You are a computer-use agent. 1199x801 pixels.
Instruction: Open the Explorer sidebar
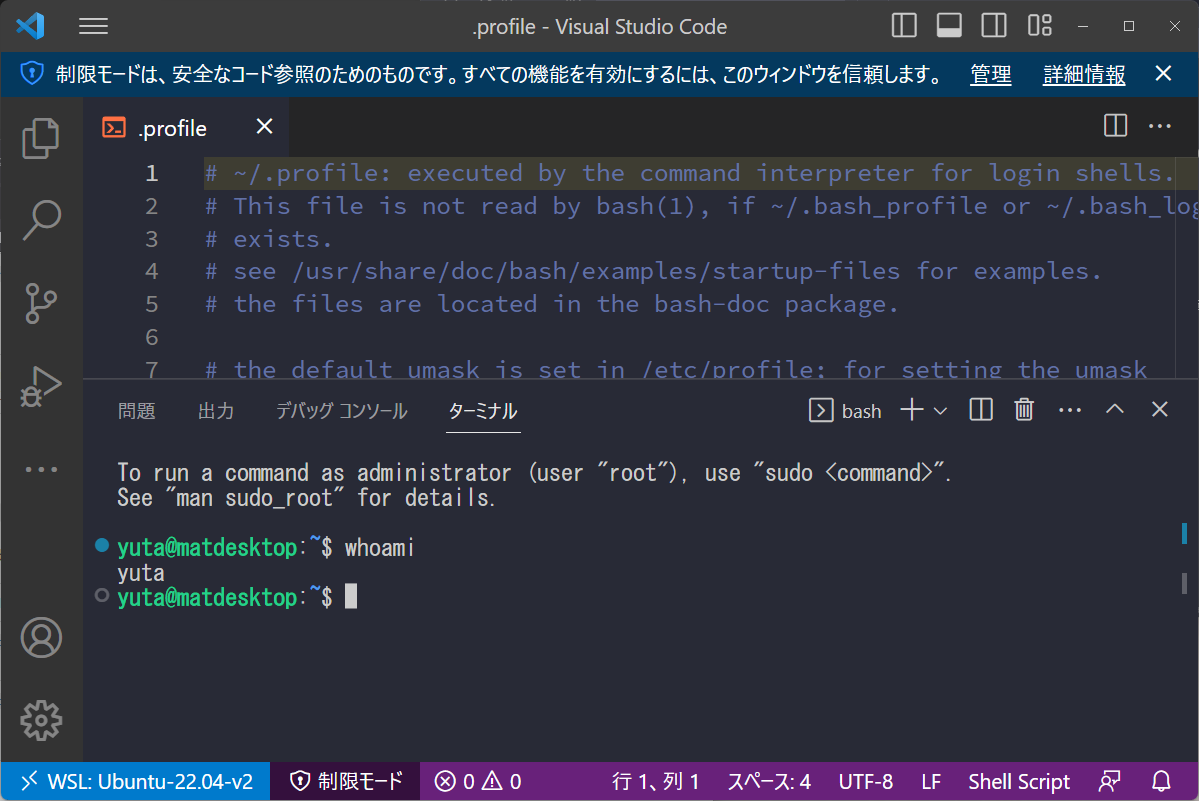(40, 138)
